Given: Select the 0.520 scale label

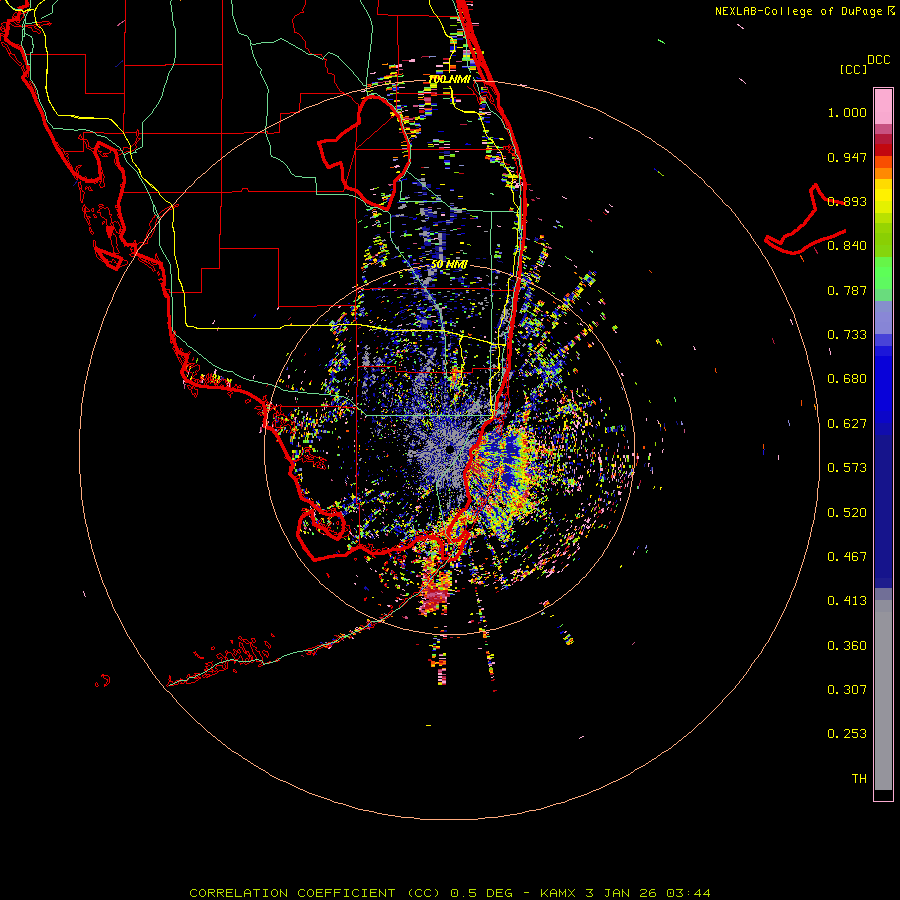Looking at the screenshot, I should pos(847,513).
